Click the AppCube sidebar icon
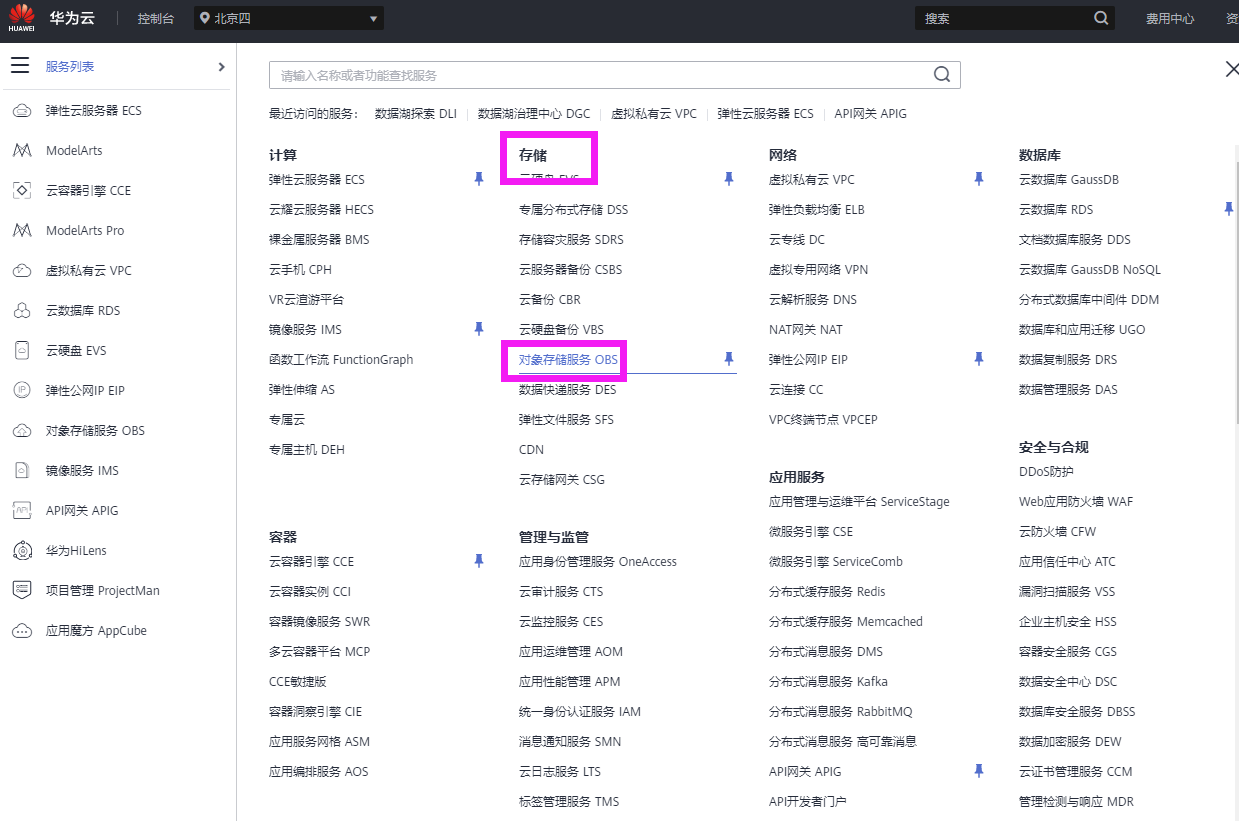Screen dimensions: 1239x821 coord(22,630)
